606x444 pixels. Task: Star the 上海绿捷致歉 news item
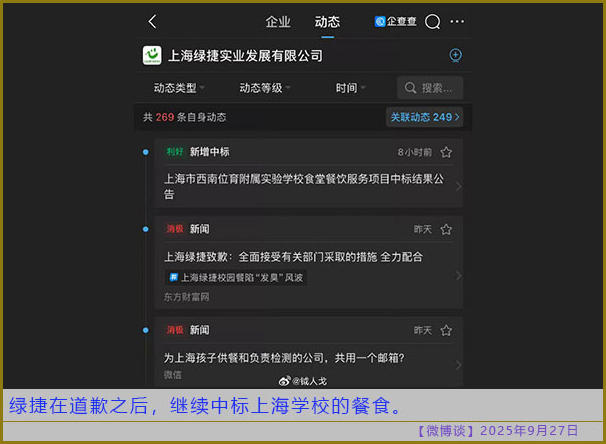(x=446, y=229)
